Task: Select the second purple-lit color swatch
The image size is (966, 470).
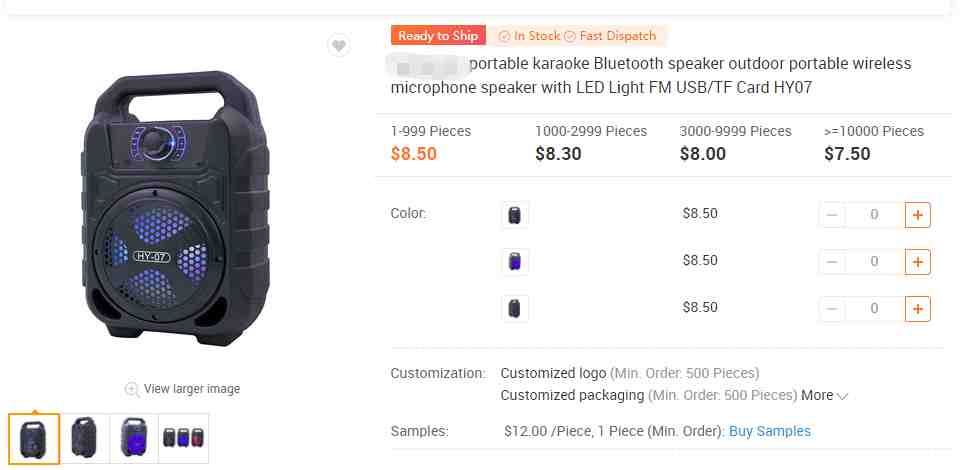Action: [x=515, y=261]
